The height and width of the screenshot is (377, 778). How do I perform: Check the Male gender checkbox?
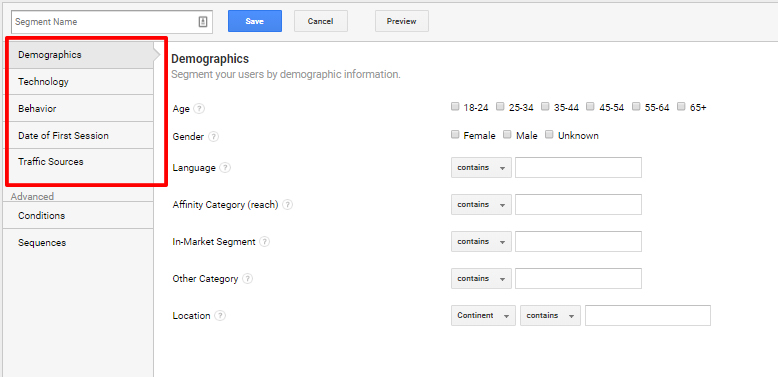(507, 134)
